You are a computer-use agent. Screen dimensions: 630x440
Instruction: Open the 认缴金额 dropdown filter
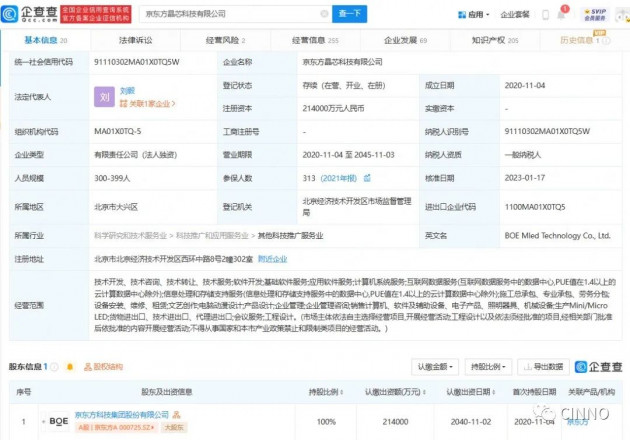(x=435, y=367)
